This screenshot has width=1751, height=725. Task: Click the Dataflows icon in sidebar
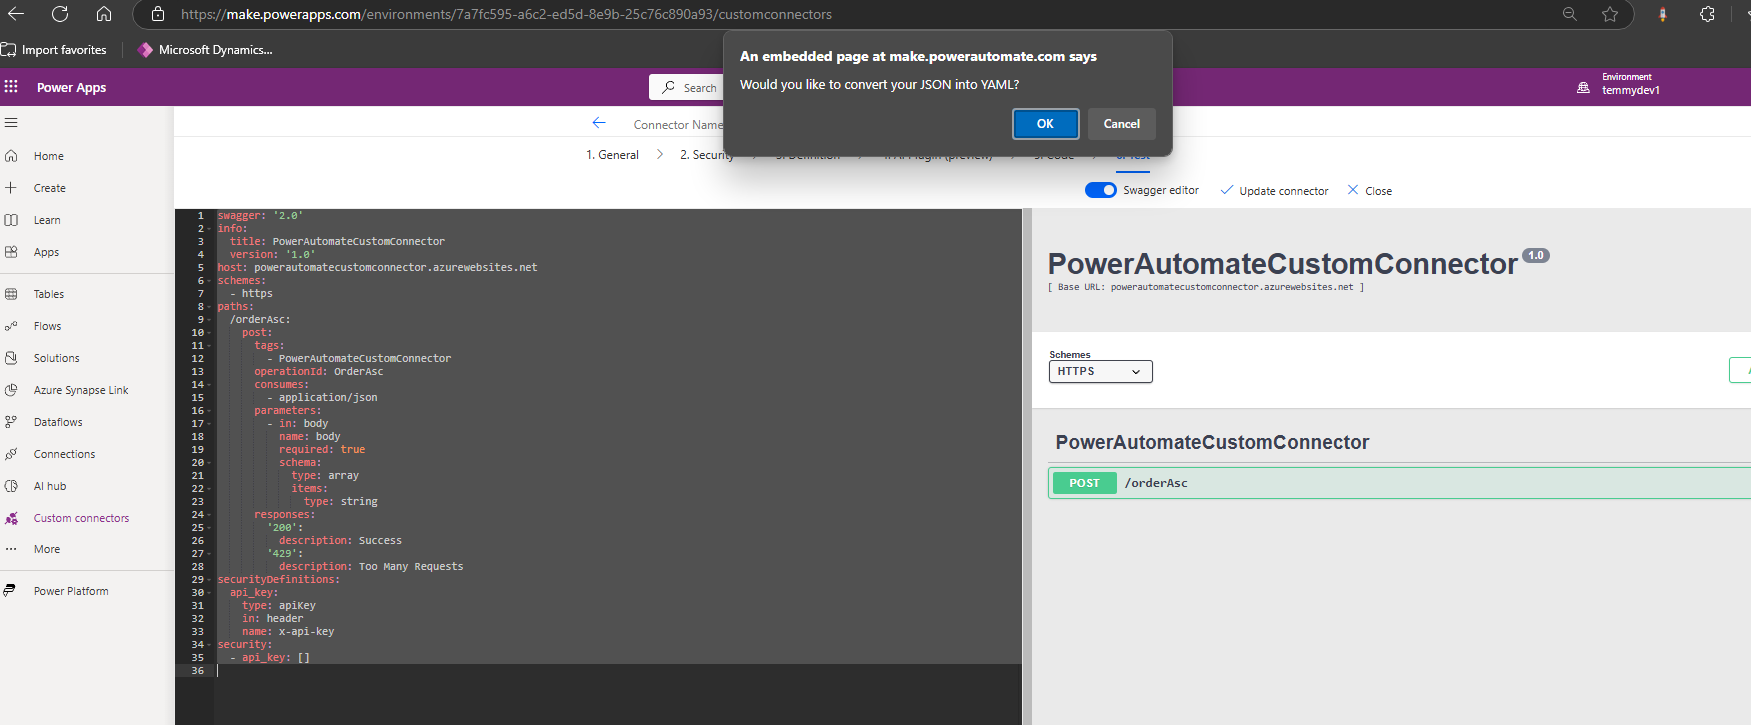[x=11, y=422]
